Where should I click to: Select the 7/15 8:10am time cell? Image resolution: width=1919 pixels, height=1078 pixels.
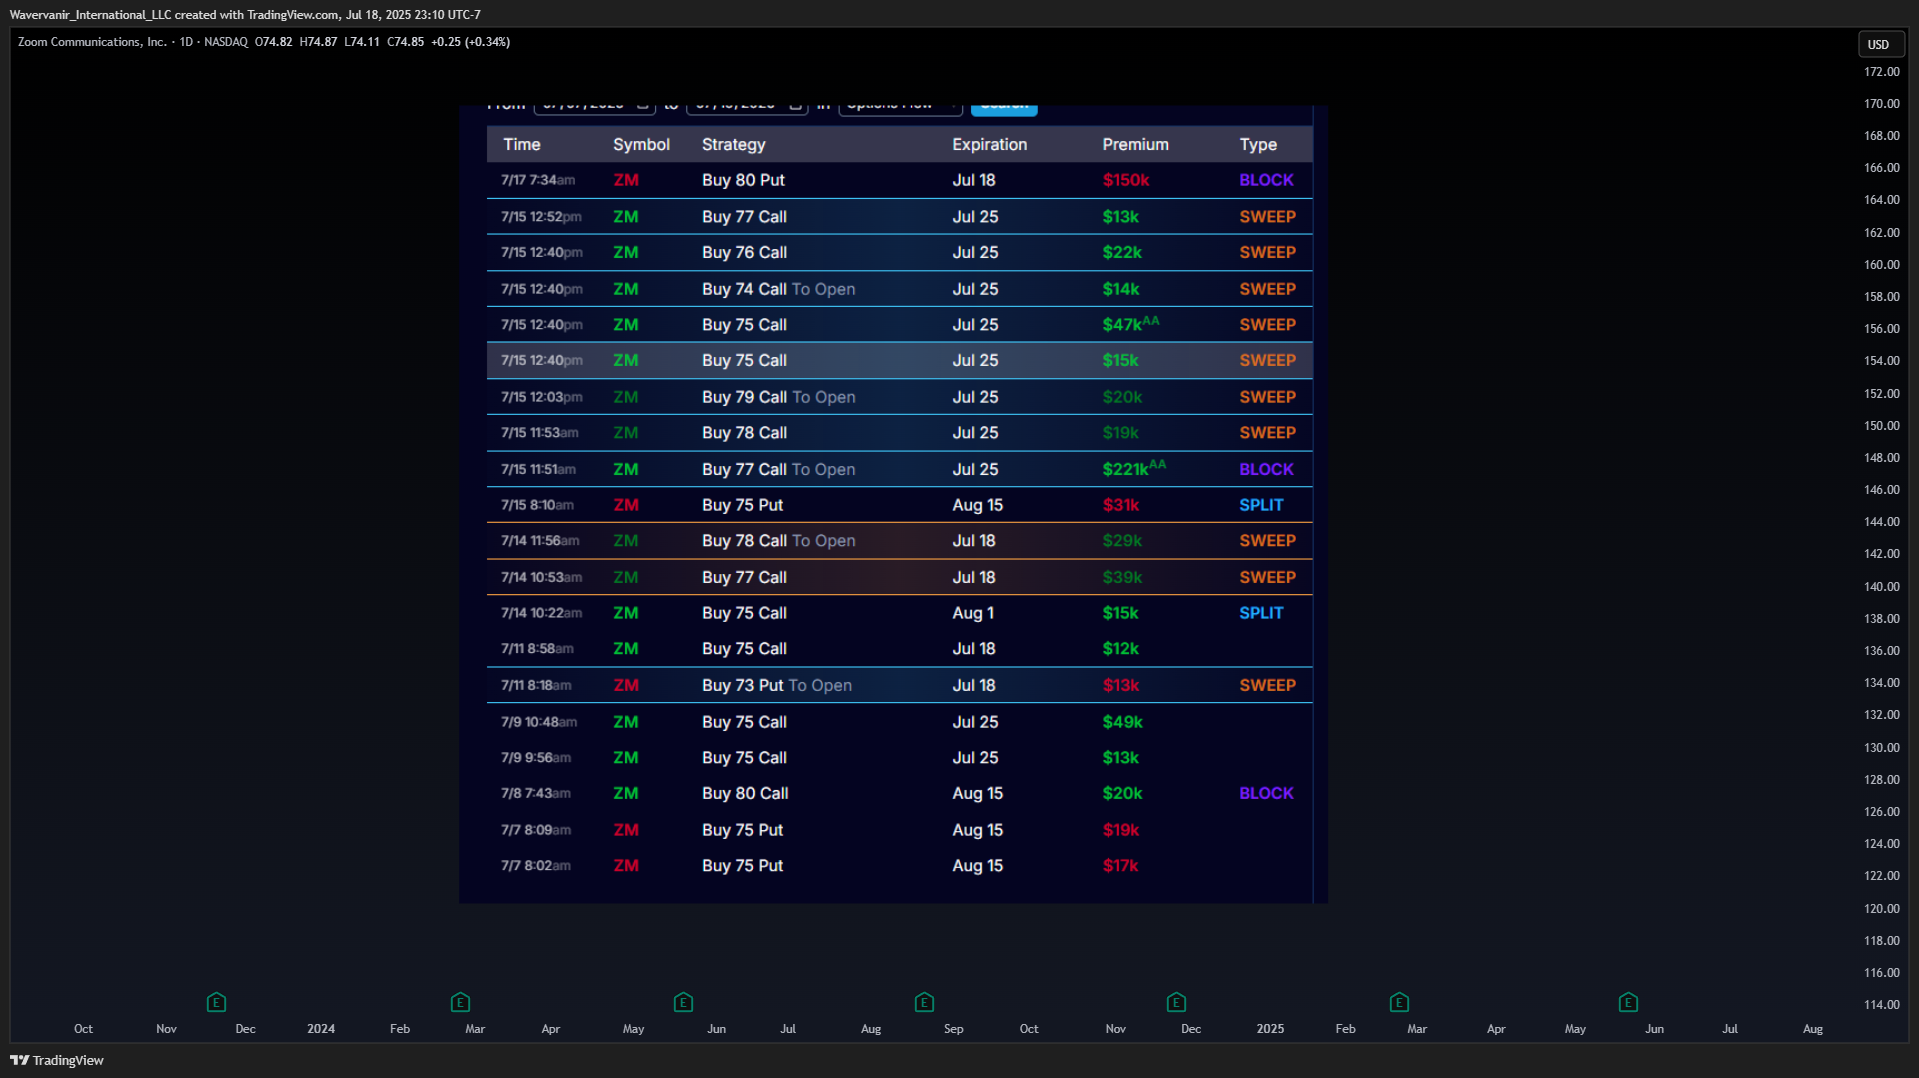point(537,505)
